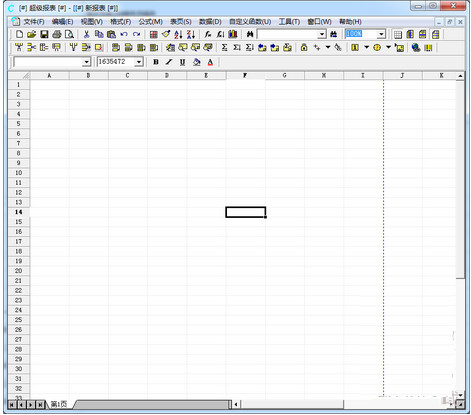This screenshot has width=471, height=415.
Task: Click the red font color A button
Action: (210, 62)
